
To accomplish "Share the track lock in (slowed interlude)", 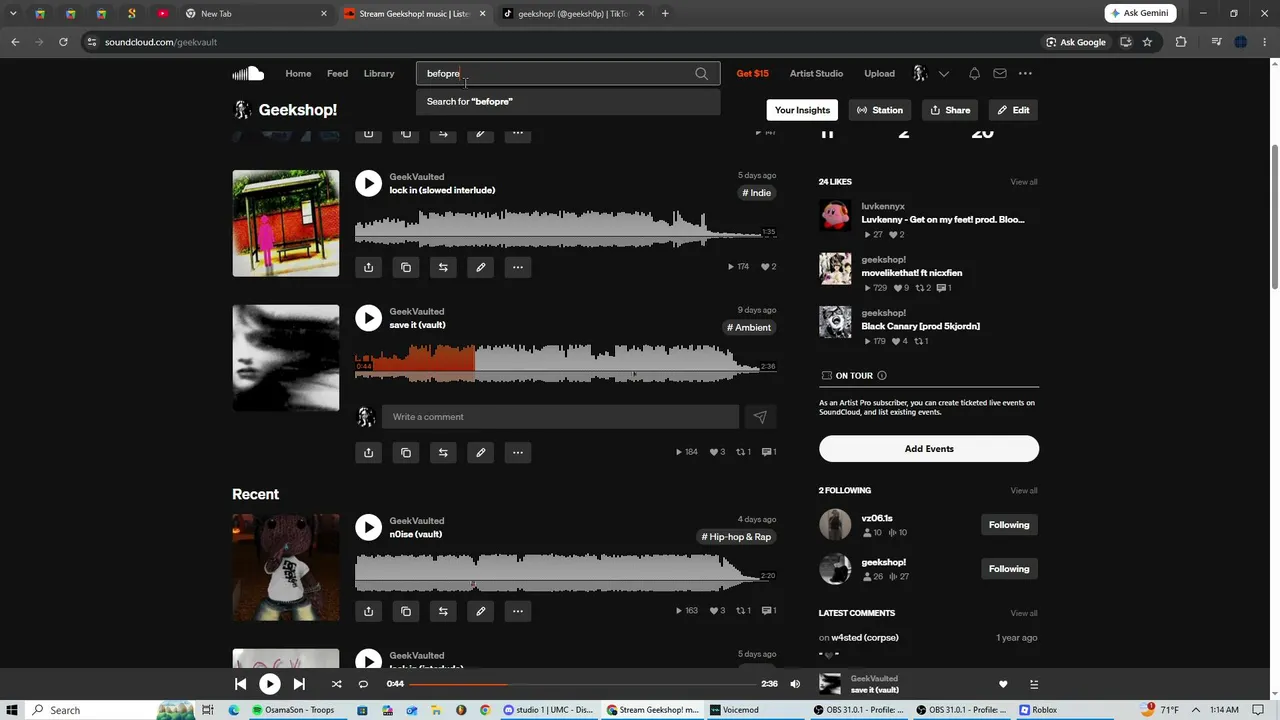I will [368, 267].
